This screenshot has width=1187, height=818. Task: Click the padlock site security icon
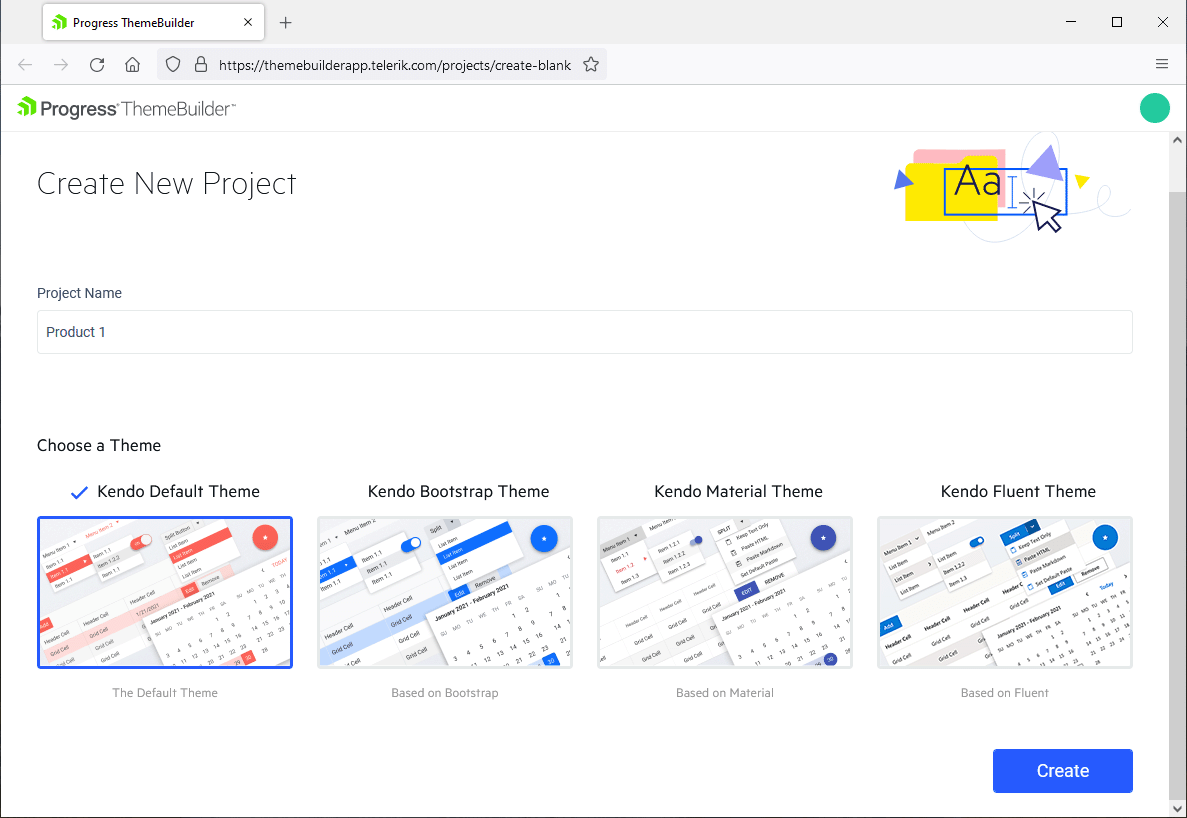click(201, 63)
